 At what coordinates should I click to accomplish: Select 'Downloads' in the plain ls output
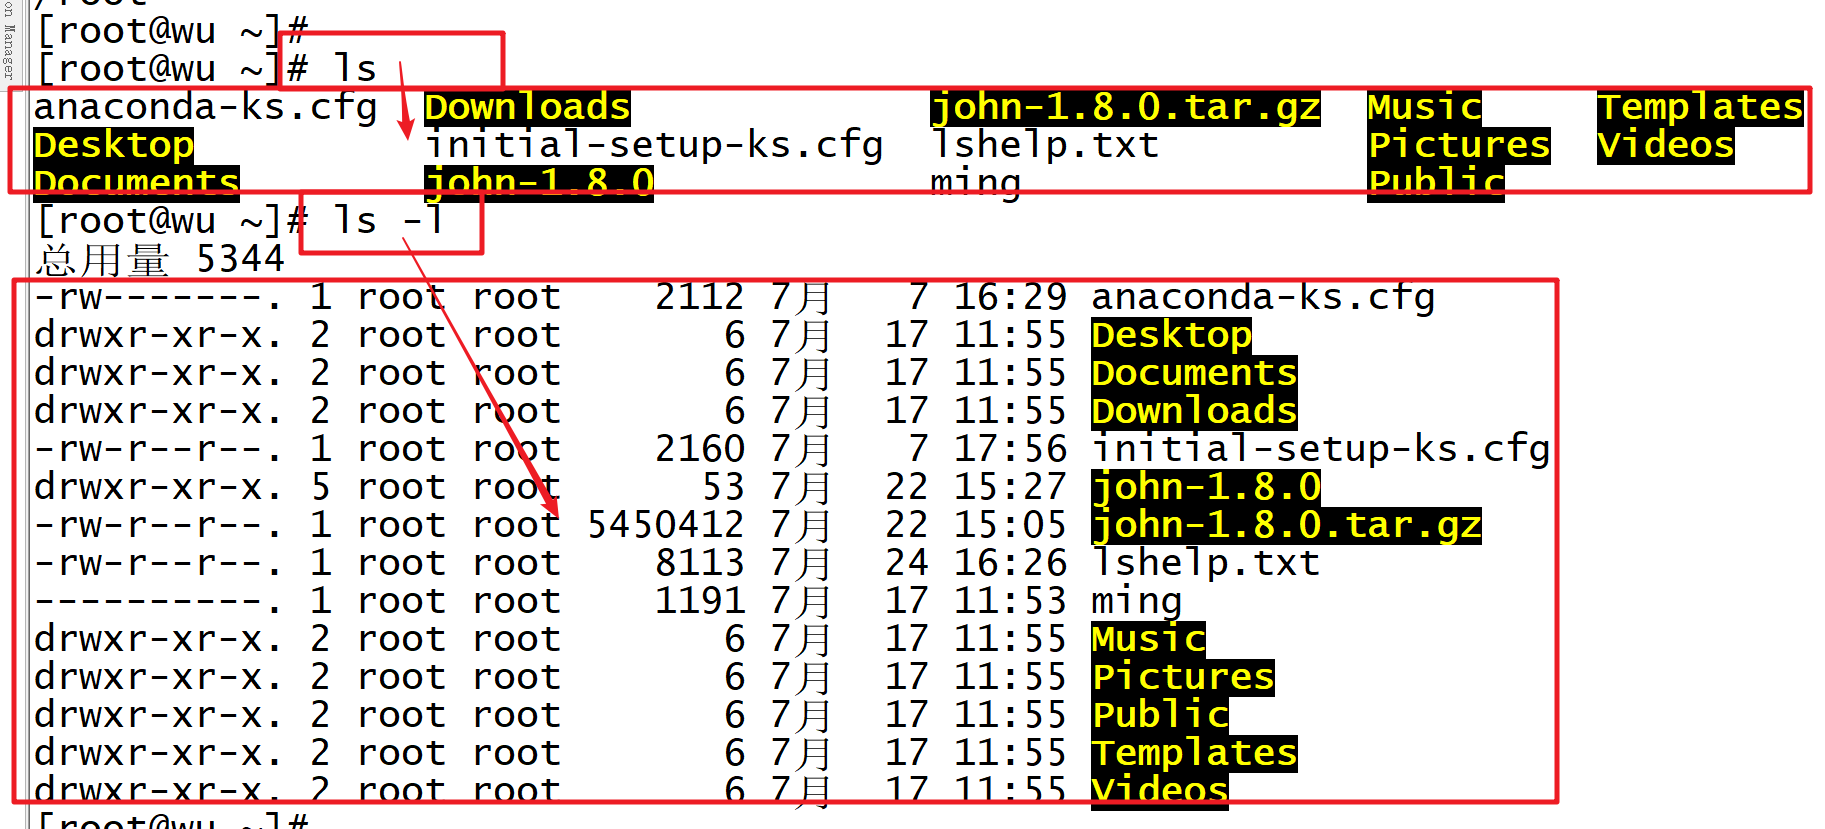527,107
